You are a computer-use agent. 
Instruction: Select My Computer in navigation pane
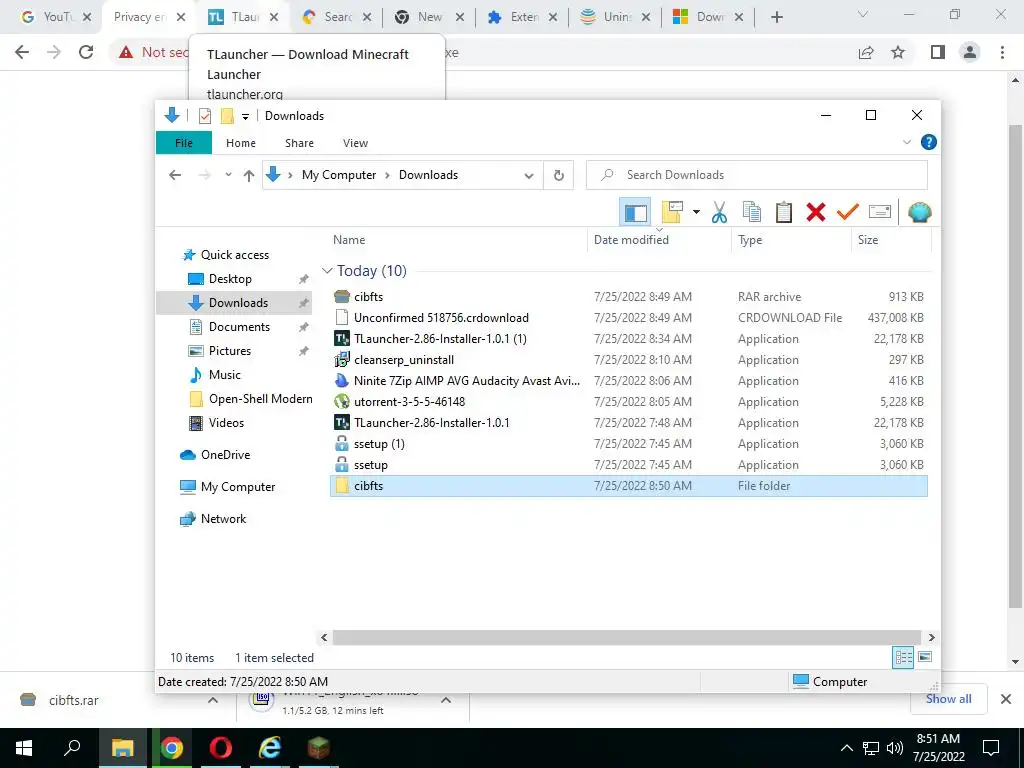pyautogui.click(x=238, y=487)
